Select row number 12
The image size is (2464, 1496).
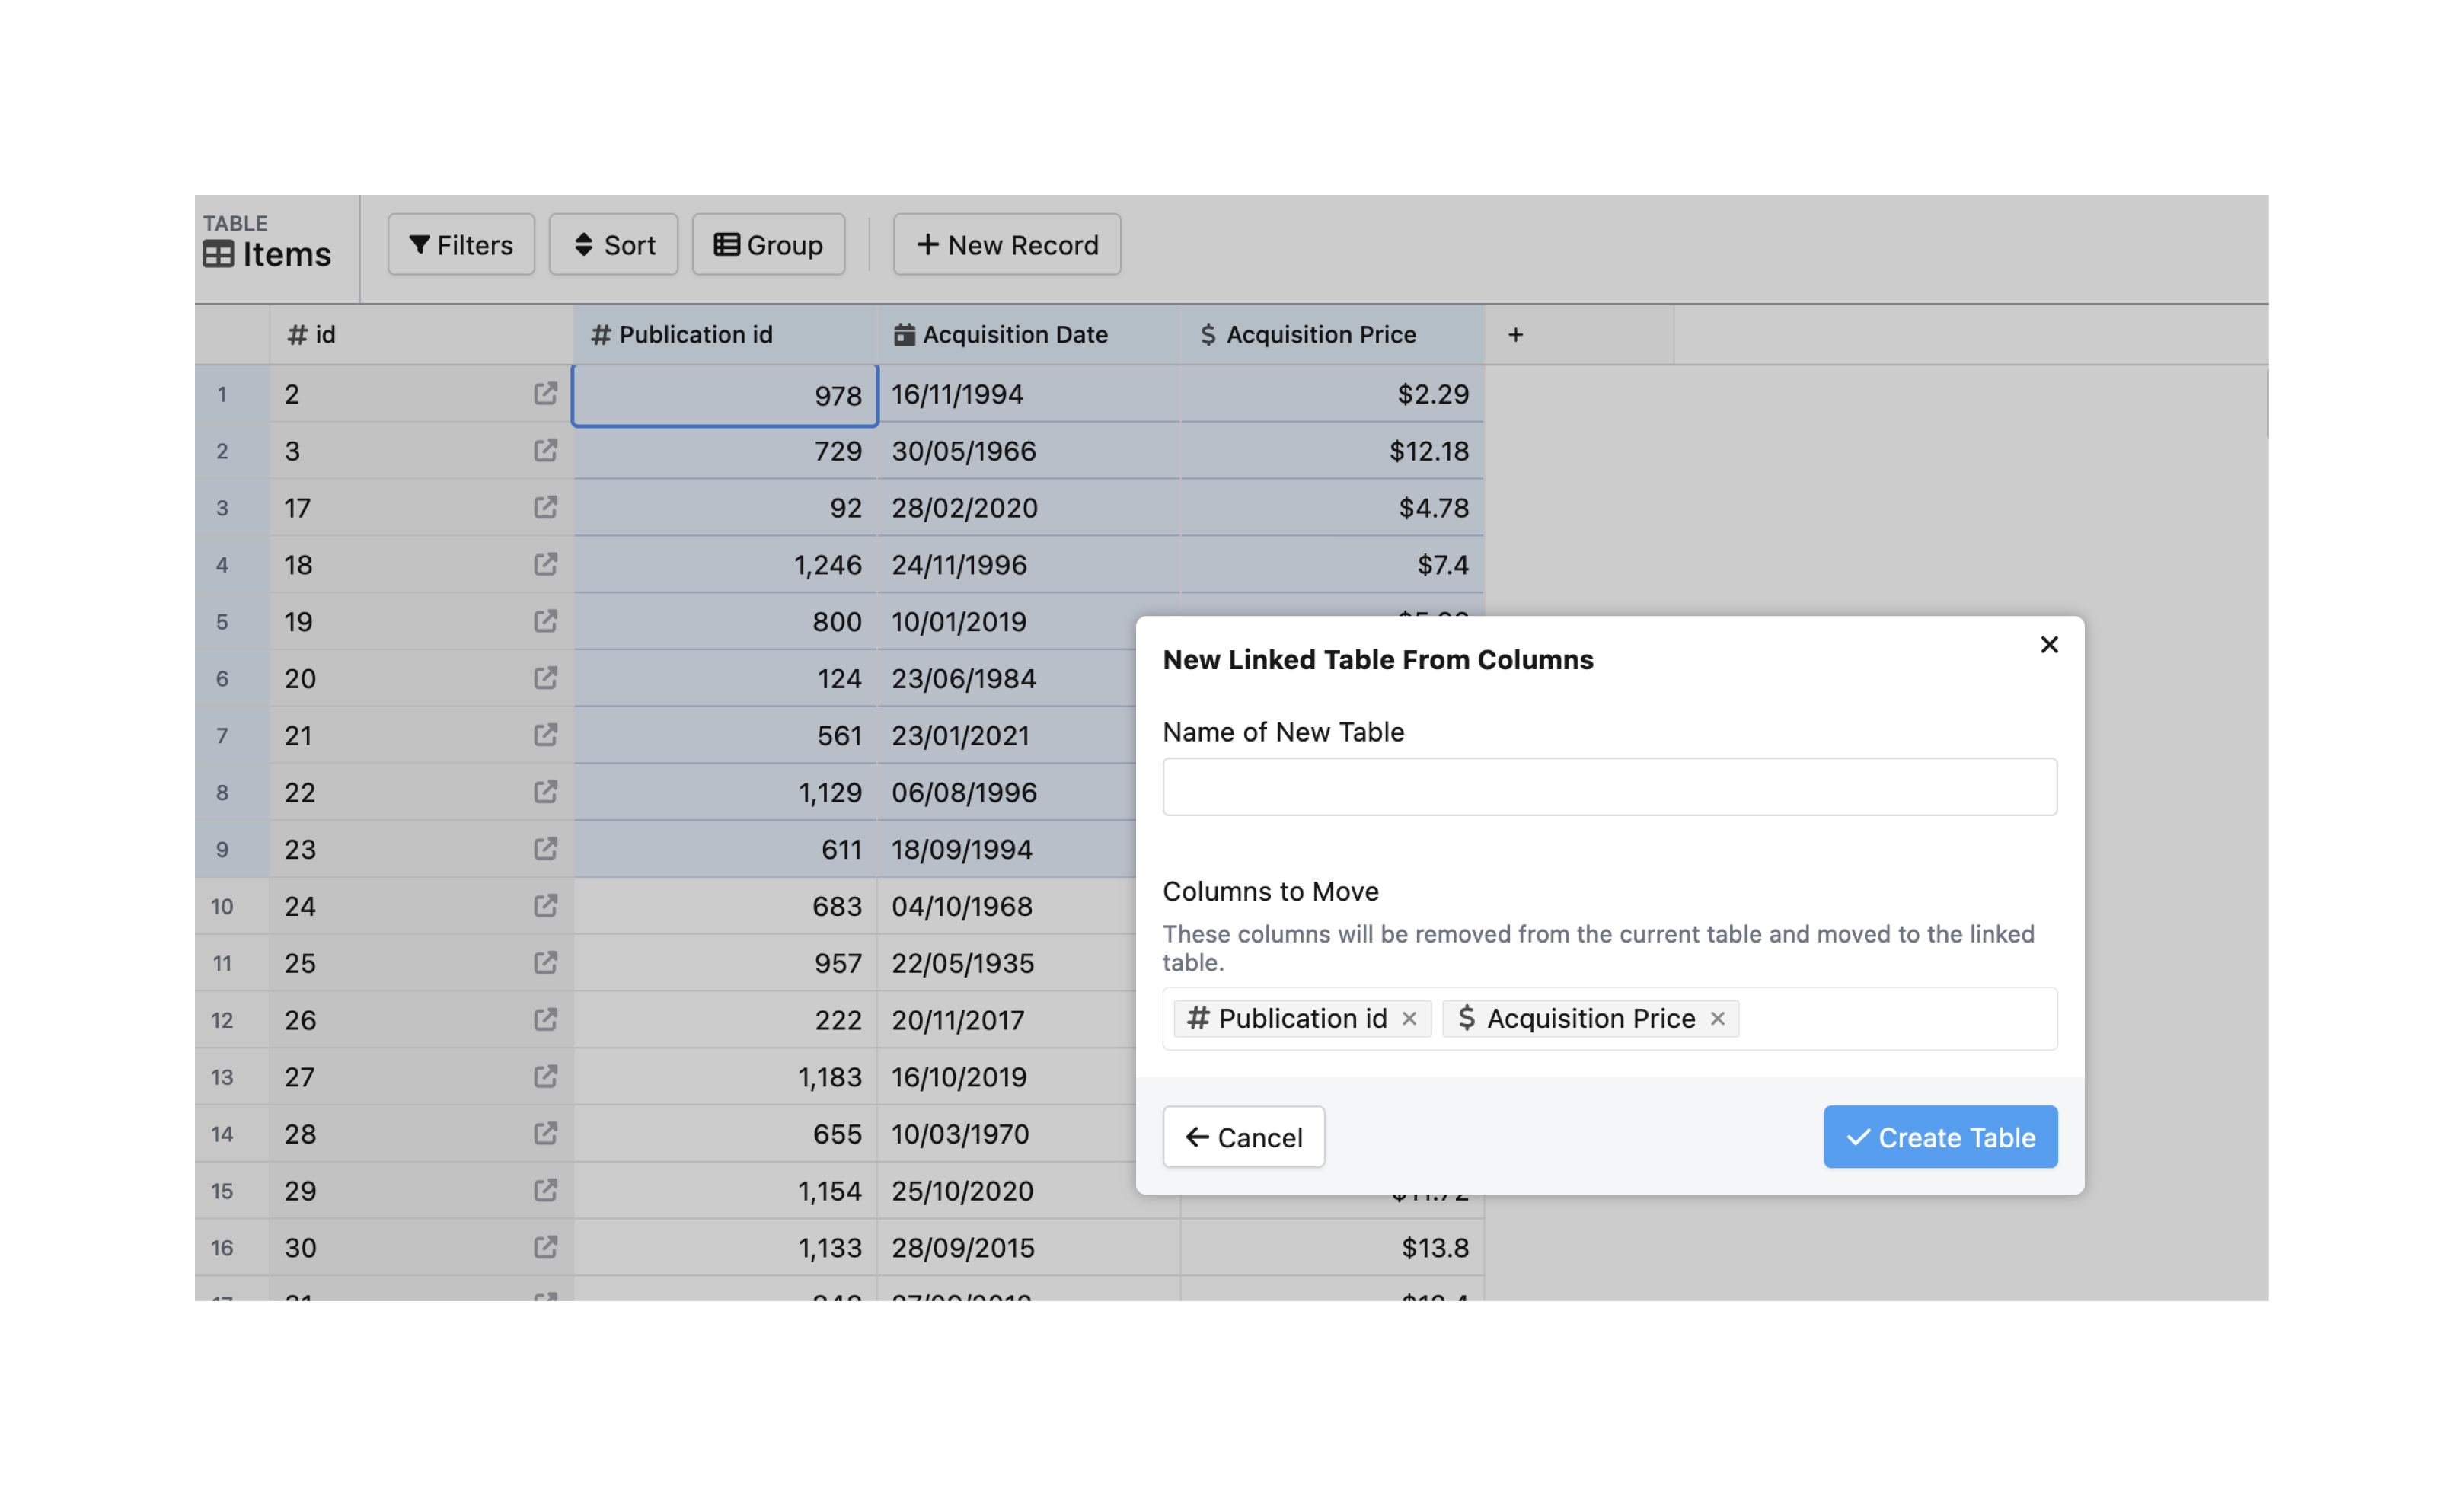(222, 1020)
